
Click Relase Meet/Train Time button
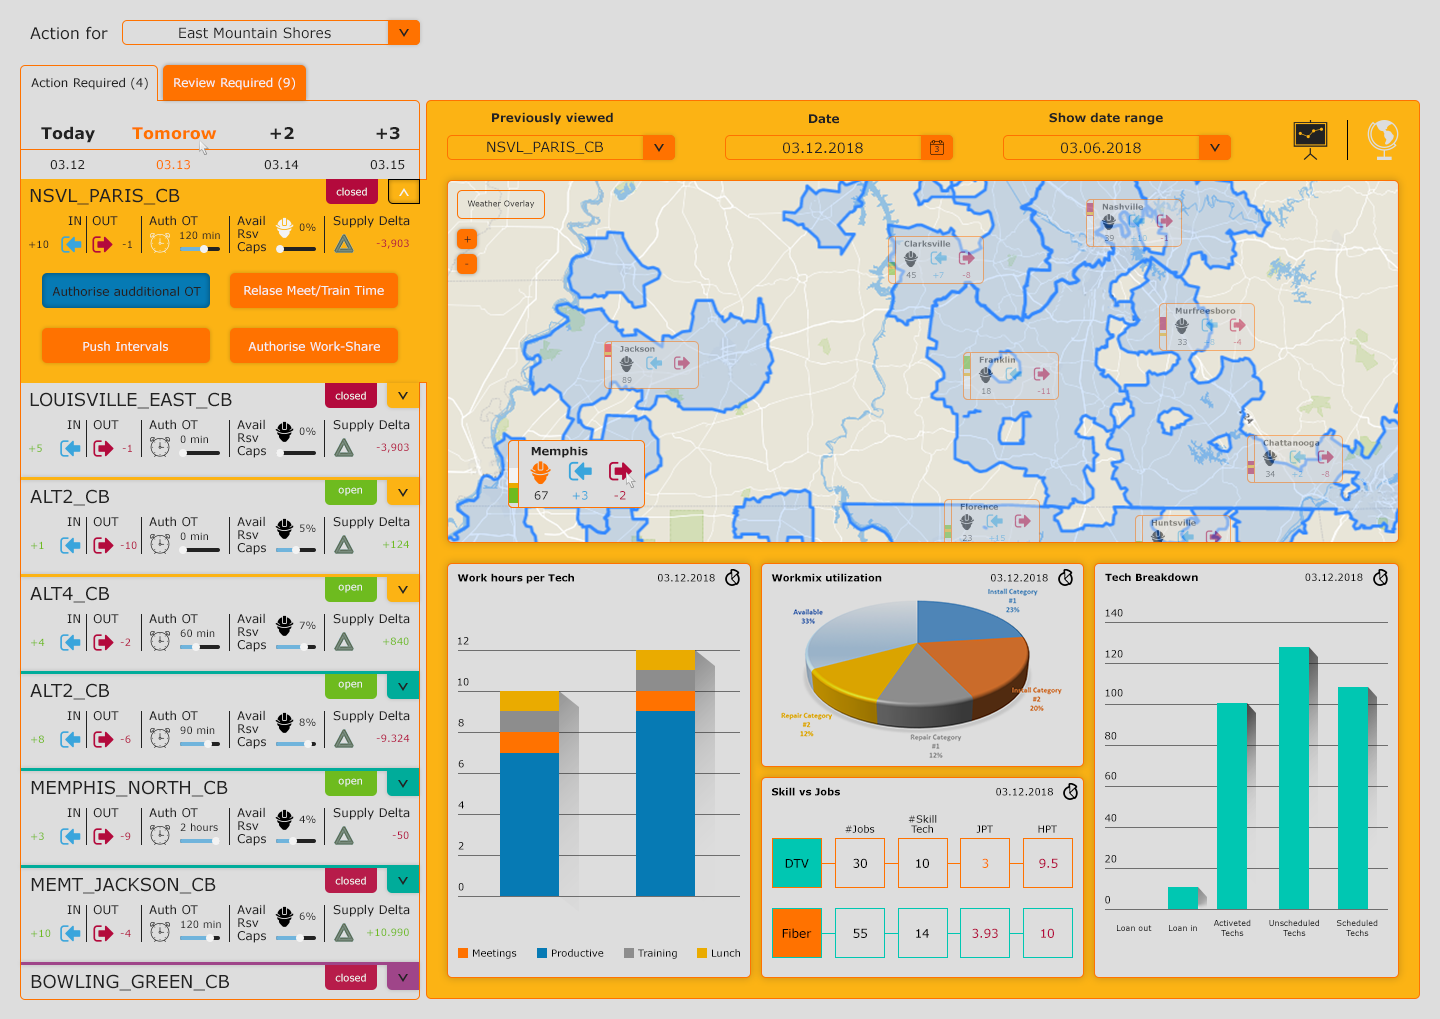pos(314,291)
